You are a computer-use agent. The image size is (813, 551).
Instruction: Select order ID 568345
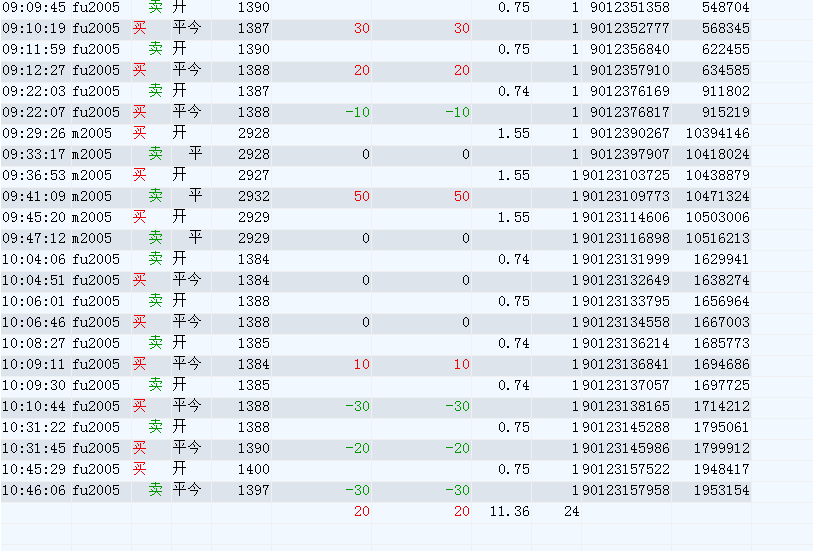pos(725,29)
